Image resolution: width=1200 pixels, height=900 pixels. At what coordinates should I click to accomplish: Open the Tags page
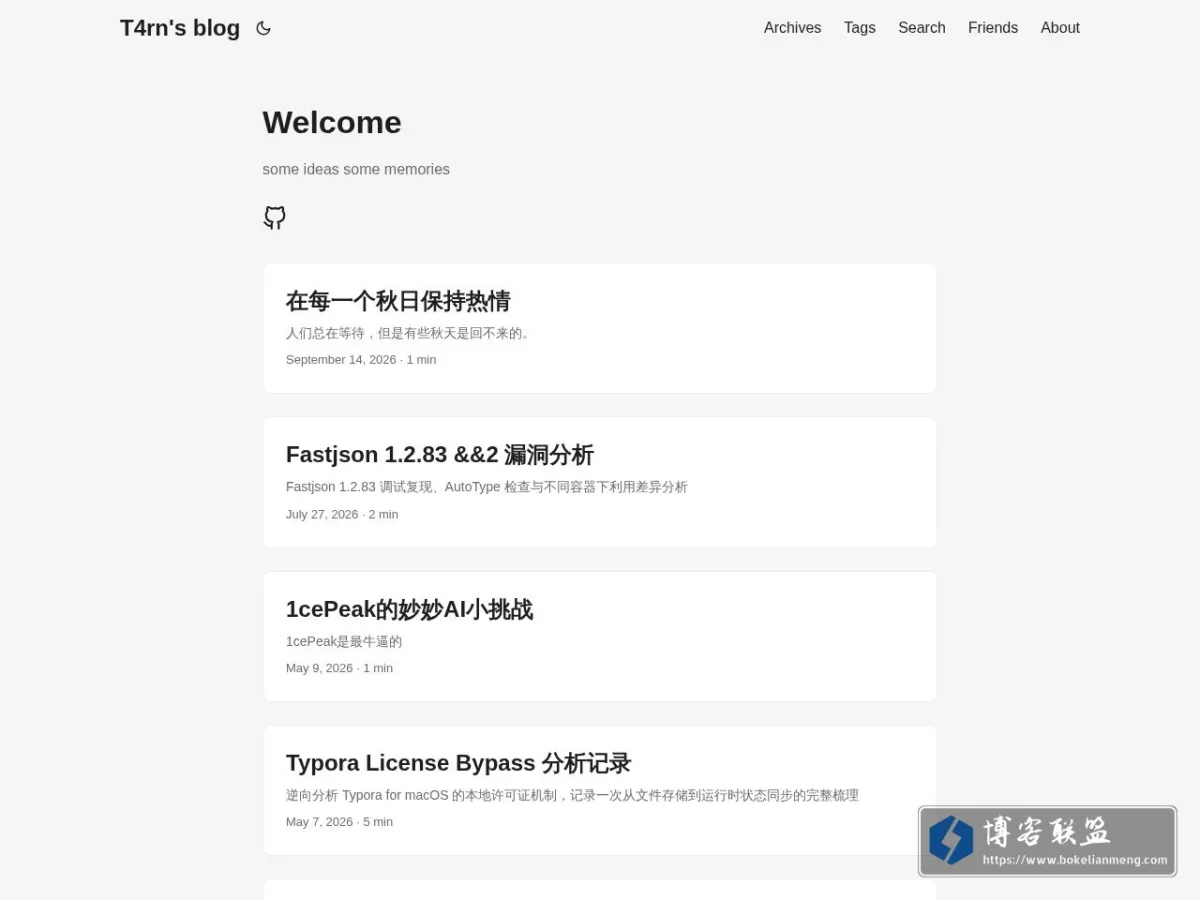pyautogui.click(x=859, y=28)
